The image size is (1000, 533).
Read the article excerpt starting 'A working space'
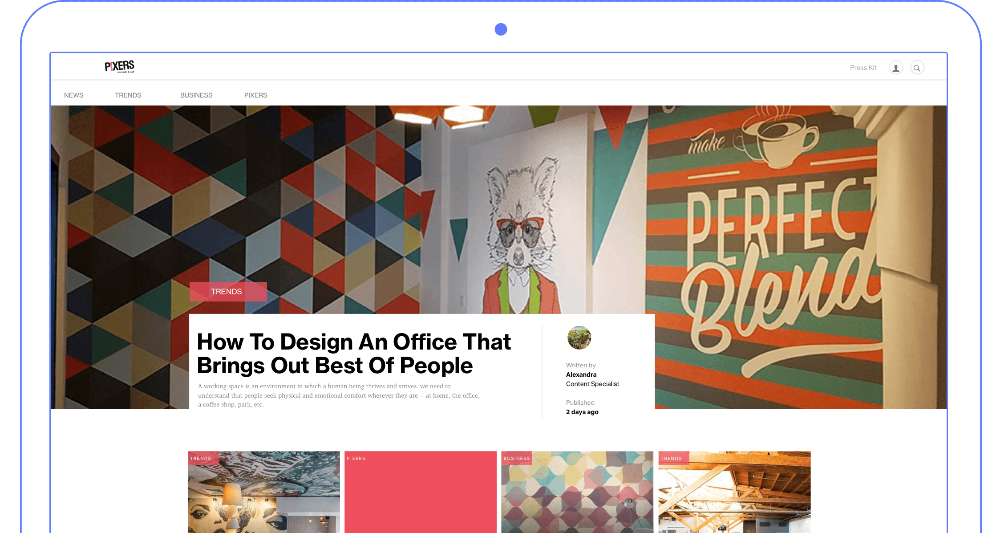click(x=338, y=395)
